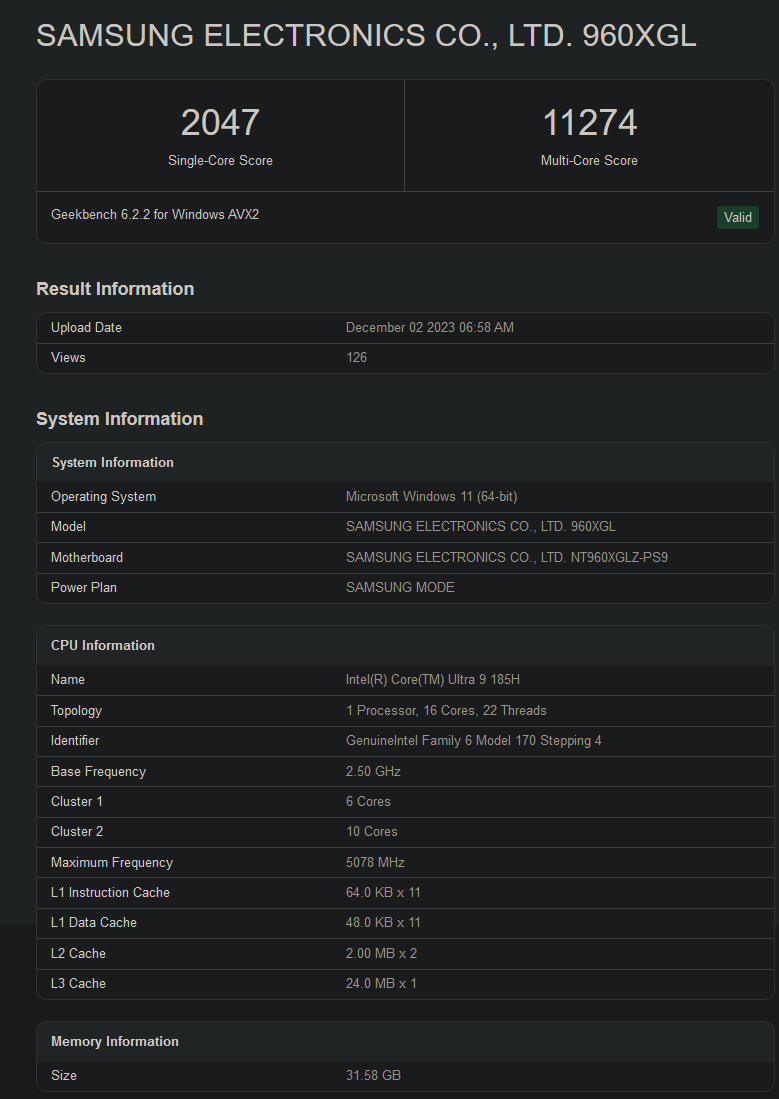Screen dimensions: 779x1099
Task: Click the L2 Cache label
Action: pyautogui.click(x=79, y=953)
